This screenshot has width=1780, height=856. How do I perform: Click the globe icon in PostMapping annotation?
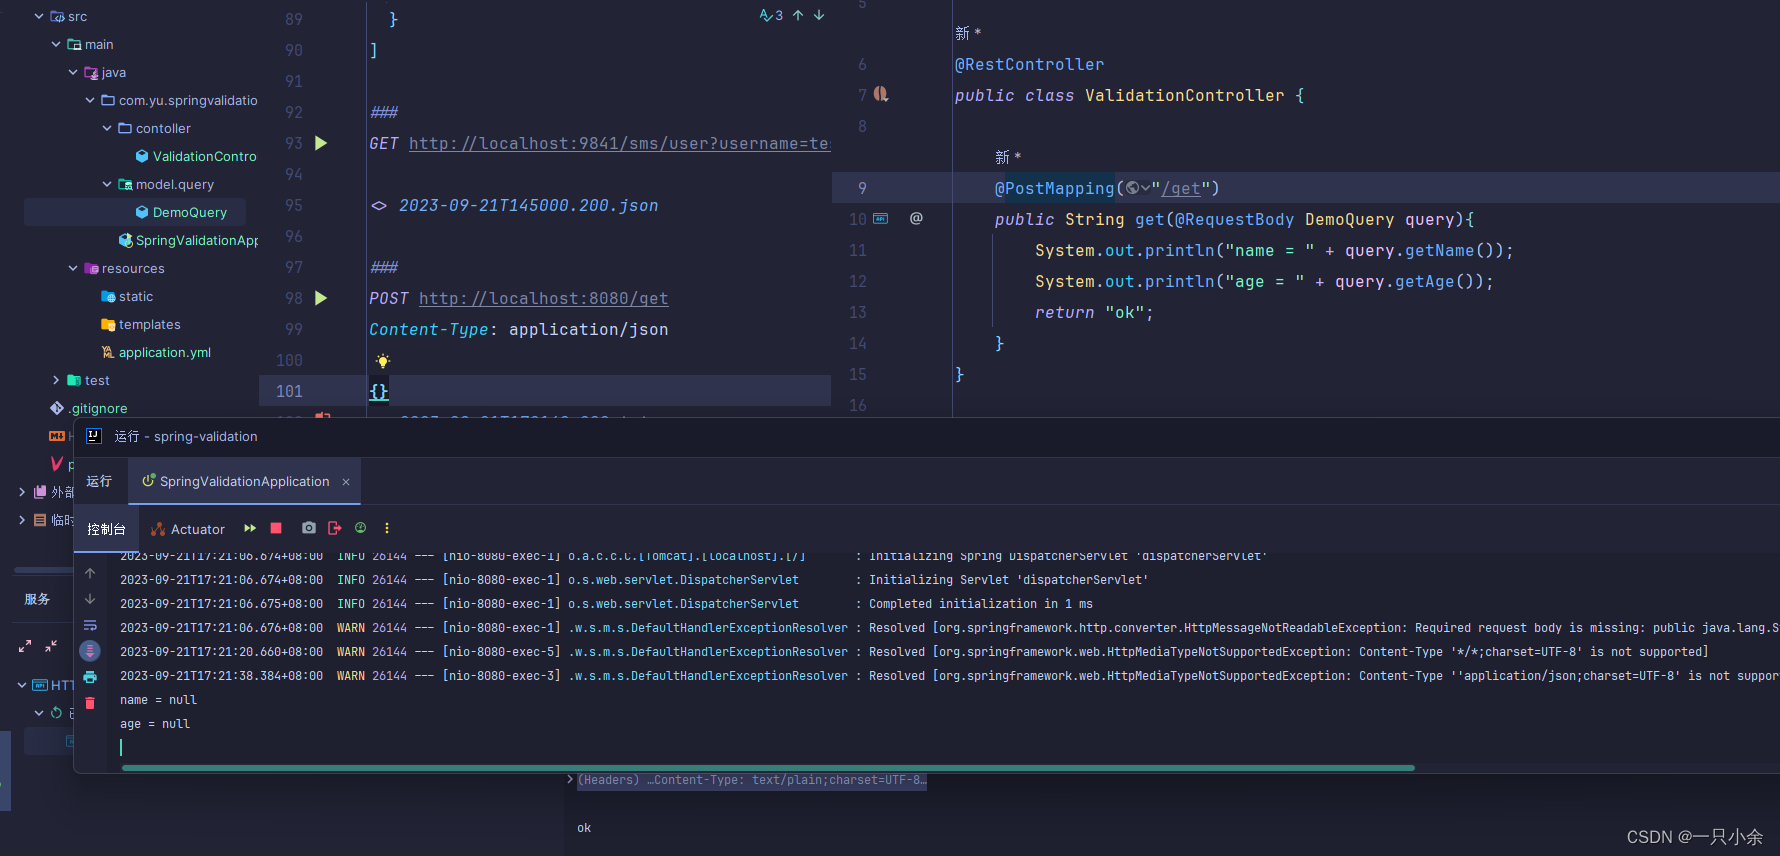tap(1133, 188)
